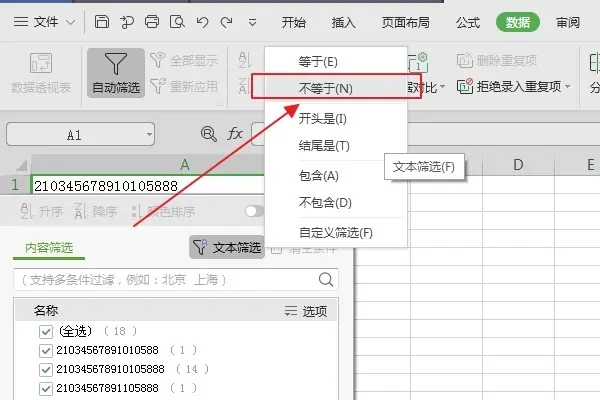Image resolution: width=600 pixels, height=400 pixels.
Task: Select the 数据 ribbon tab
Action: pyautogui.click(x=518, y=22)
